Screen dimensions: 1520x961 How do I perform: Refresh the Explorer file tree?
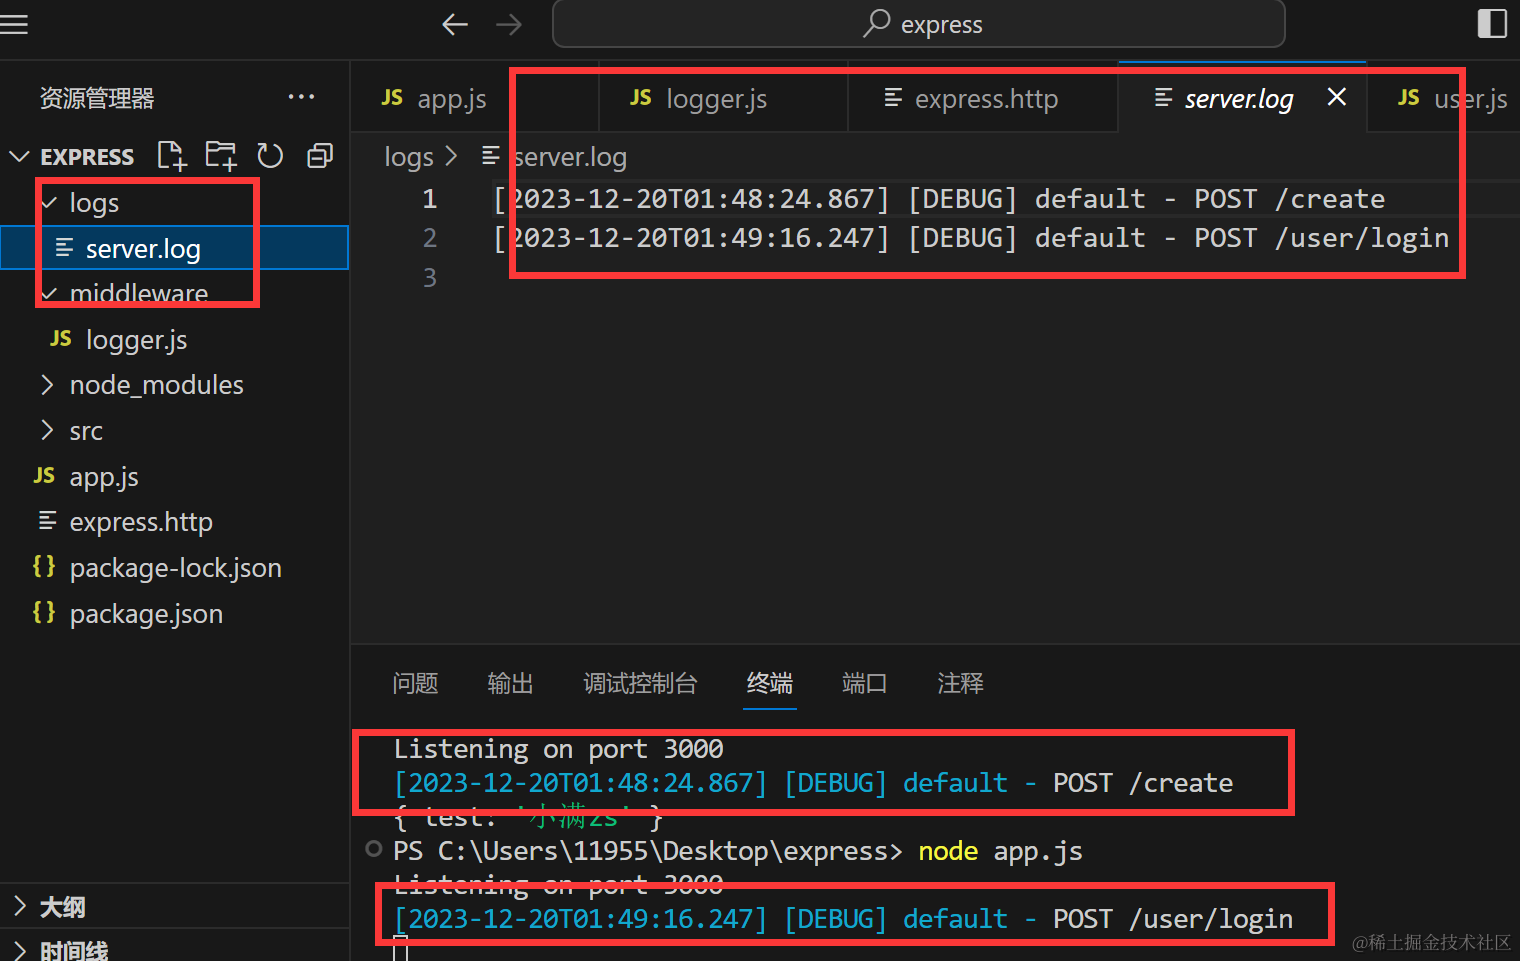point(270,155)
